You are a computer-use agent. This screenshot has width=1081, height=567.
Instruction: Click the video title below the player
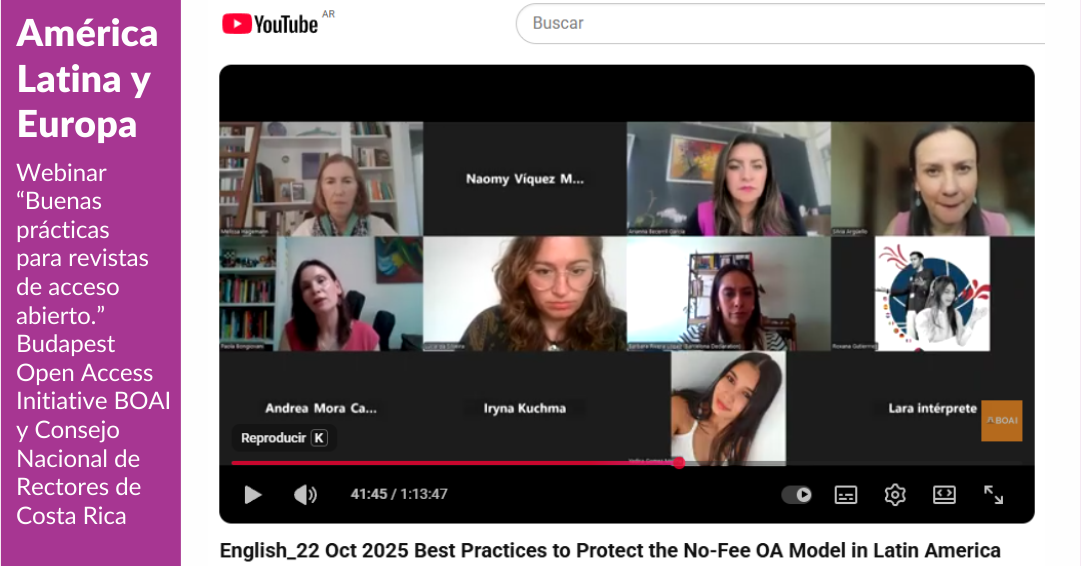click(x=610, y=550)
